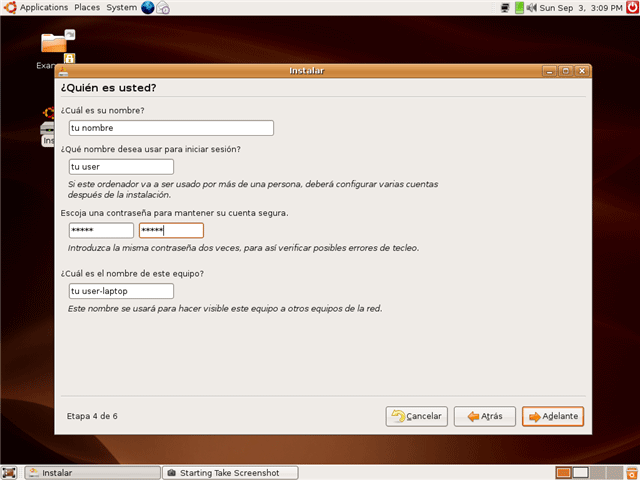640x480 pixels.
Task: Open the Evolution mail launcher icon
Action: pos(163,8)
